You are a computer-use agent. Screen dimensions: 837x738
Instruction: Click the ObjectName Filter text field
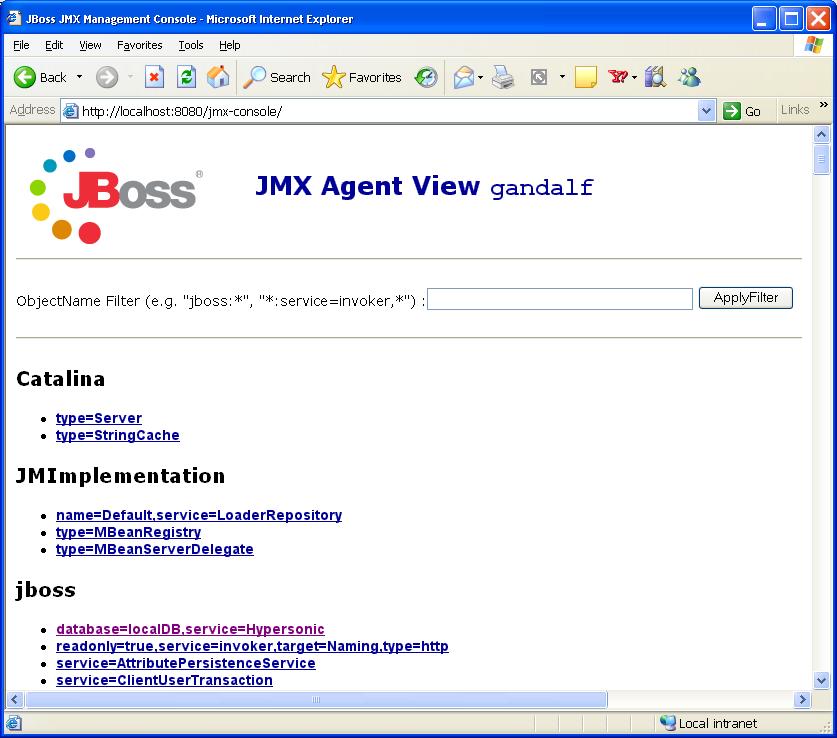click(559, 299)
